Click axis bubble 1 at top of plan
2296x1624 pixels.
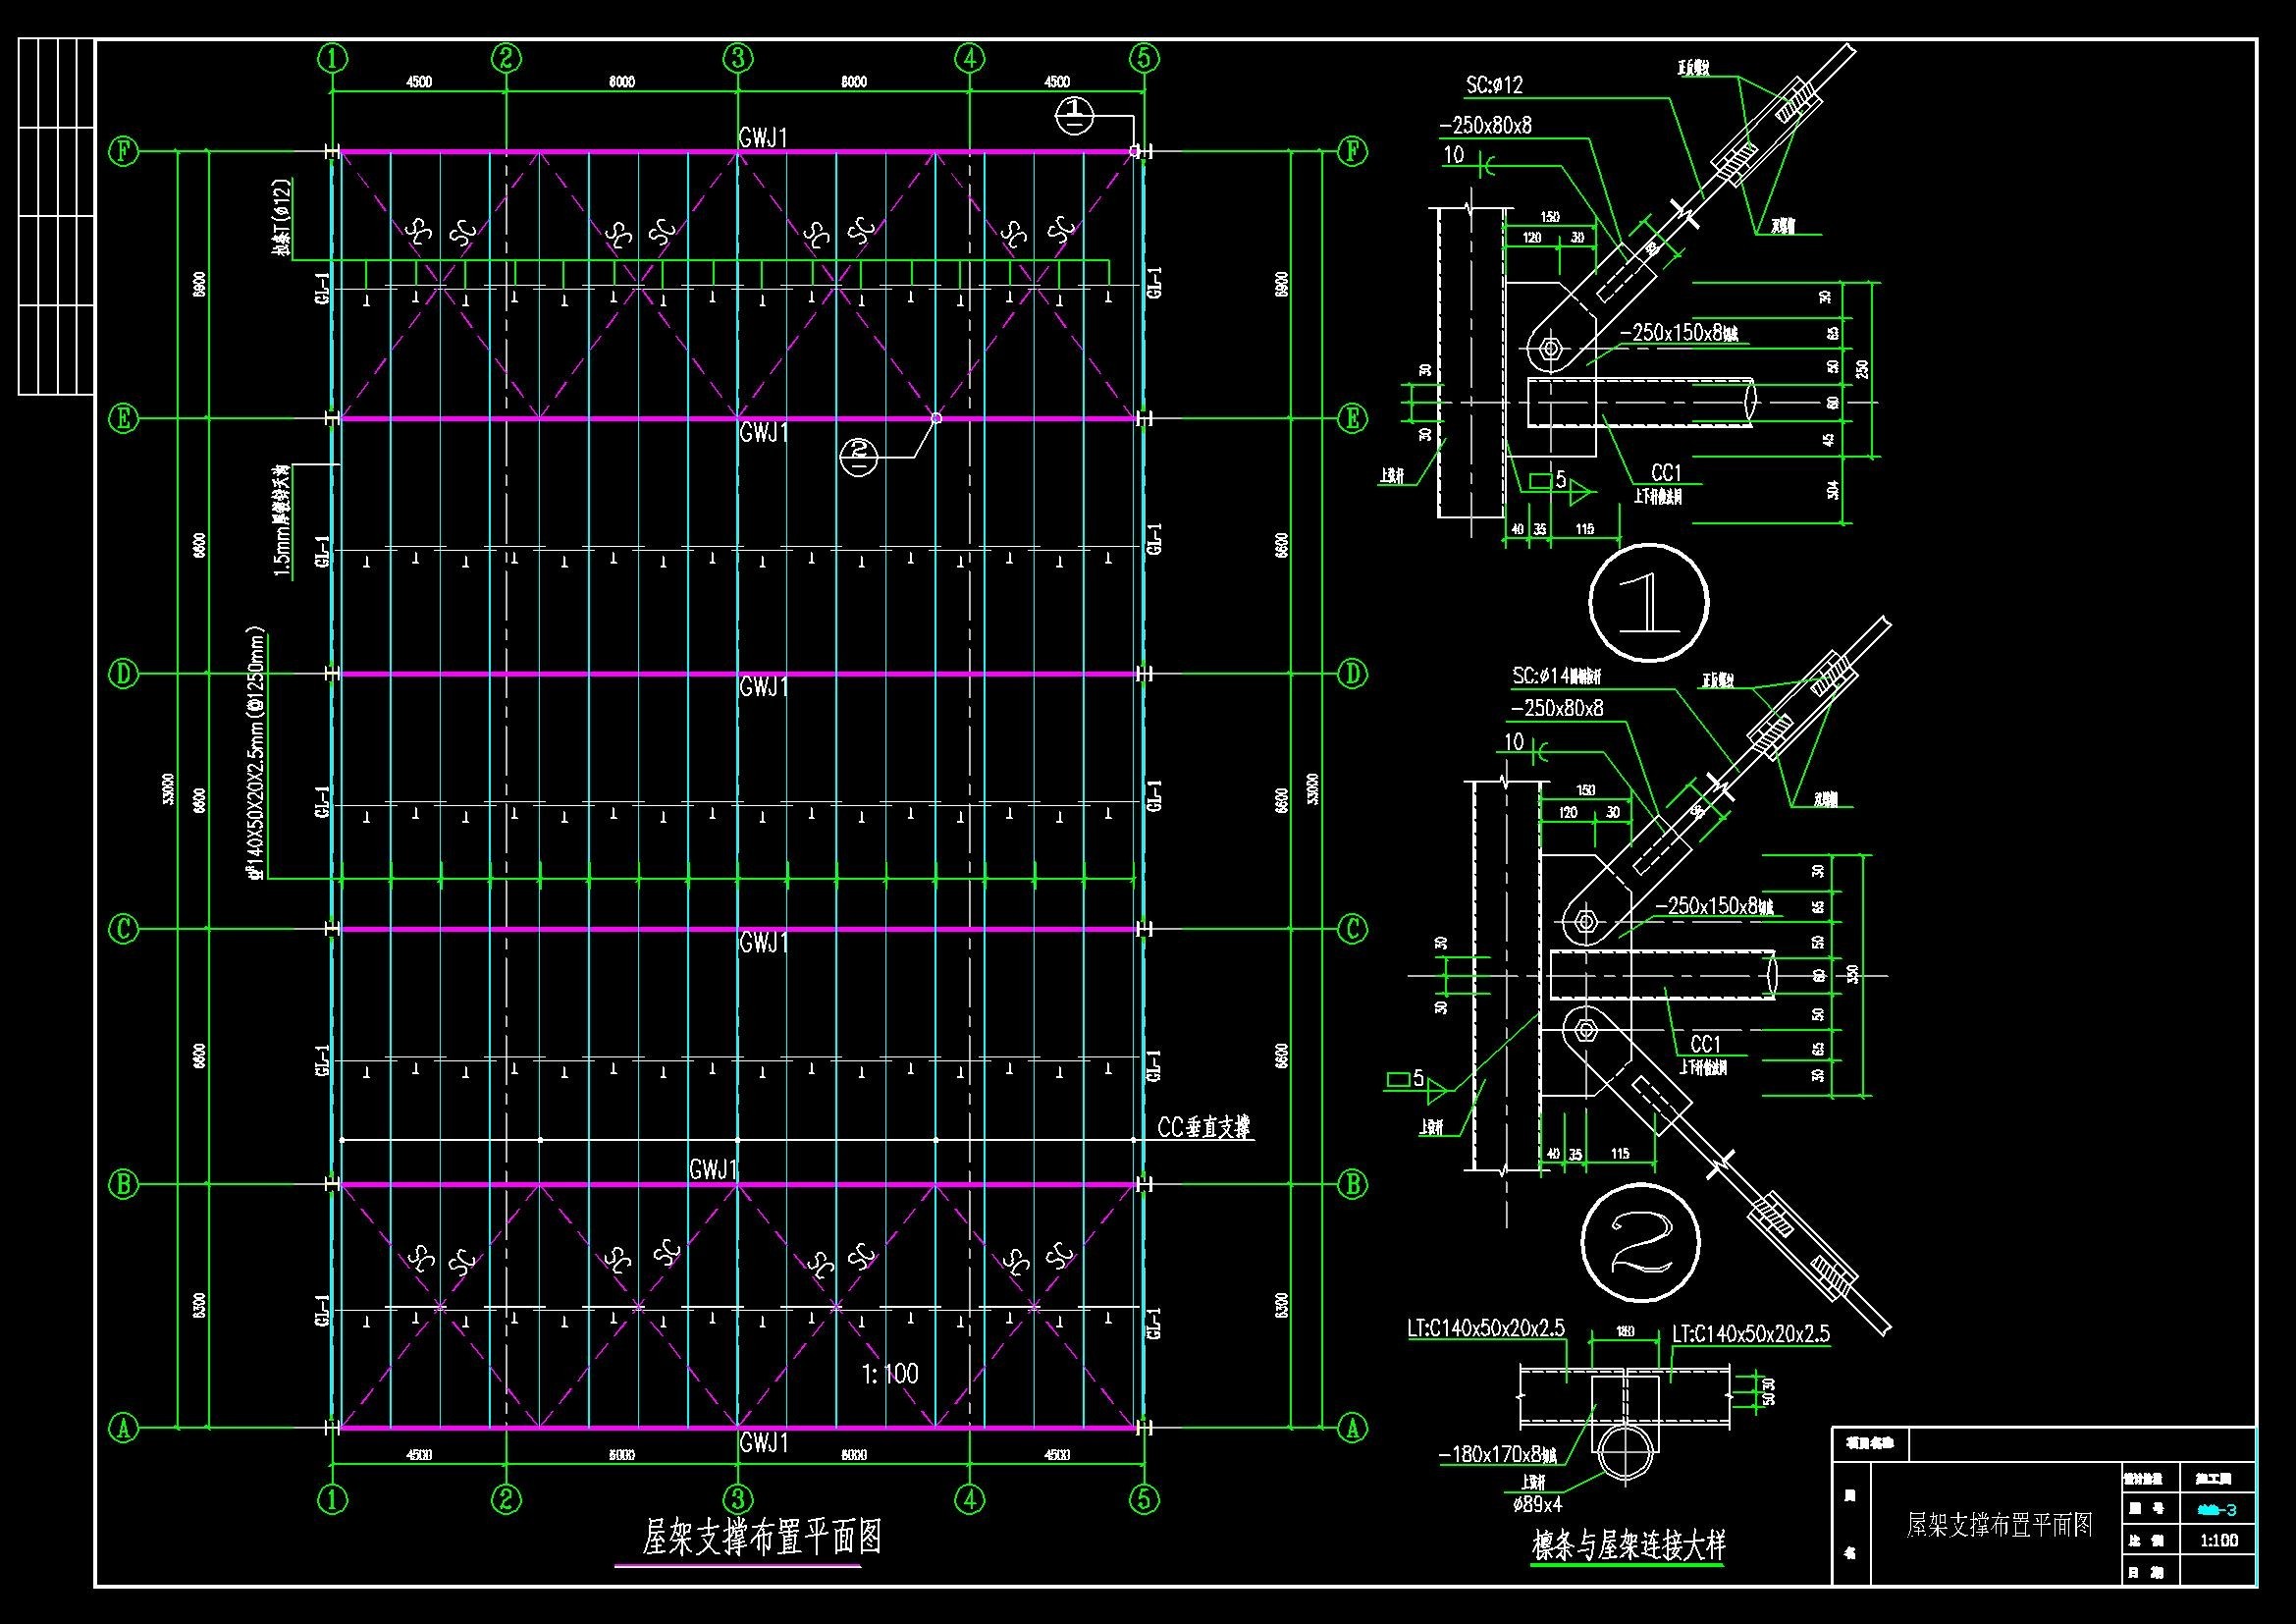tap(333, 59)
